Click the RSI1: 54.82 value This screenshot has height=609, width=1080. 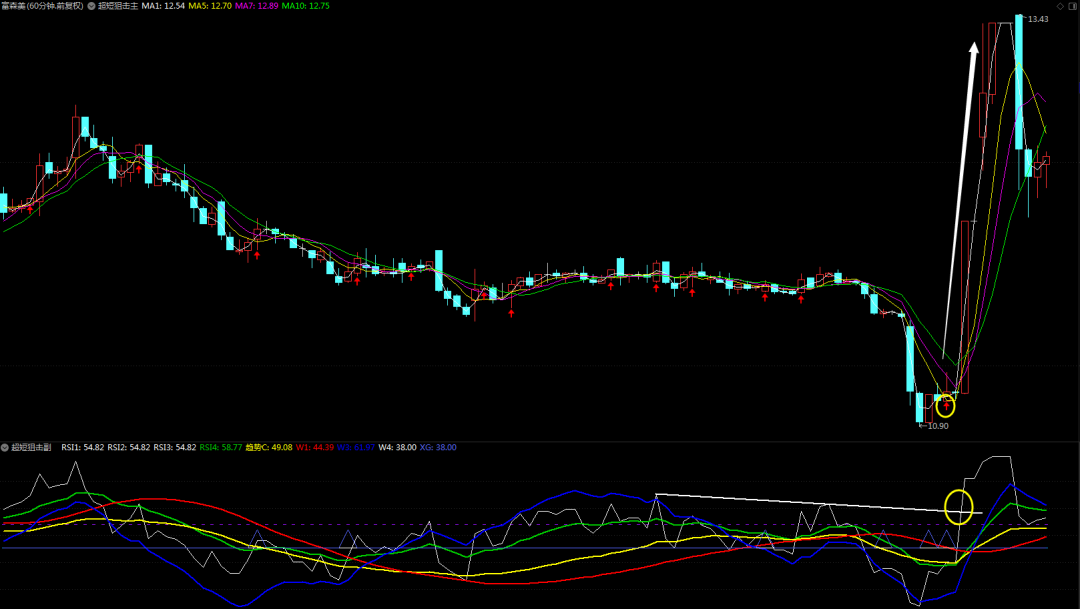coord(83,448)
